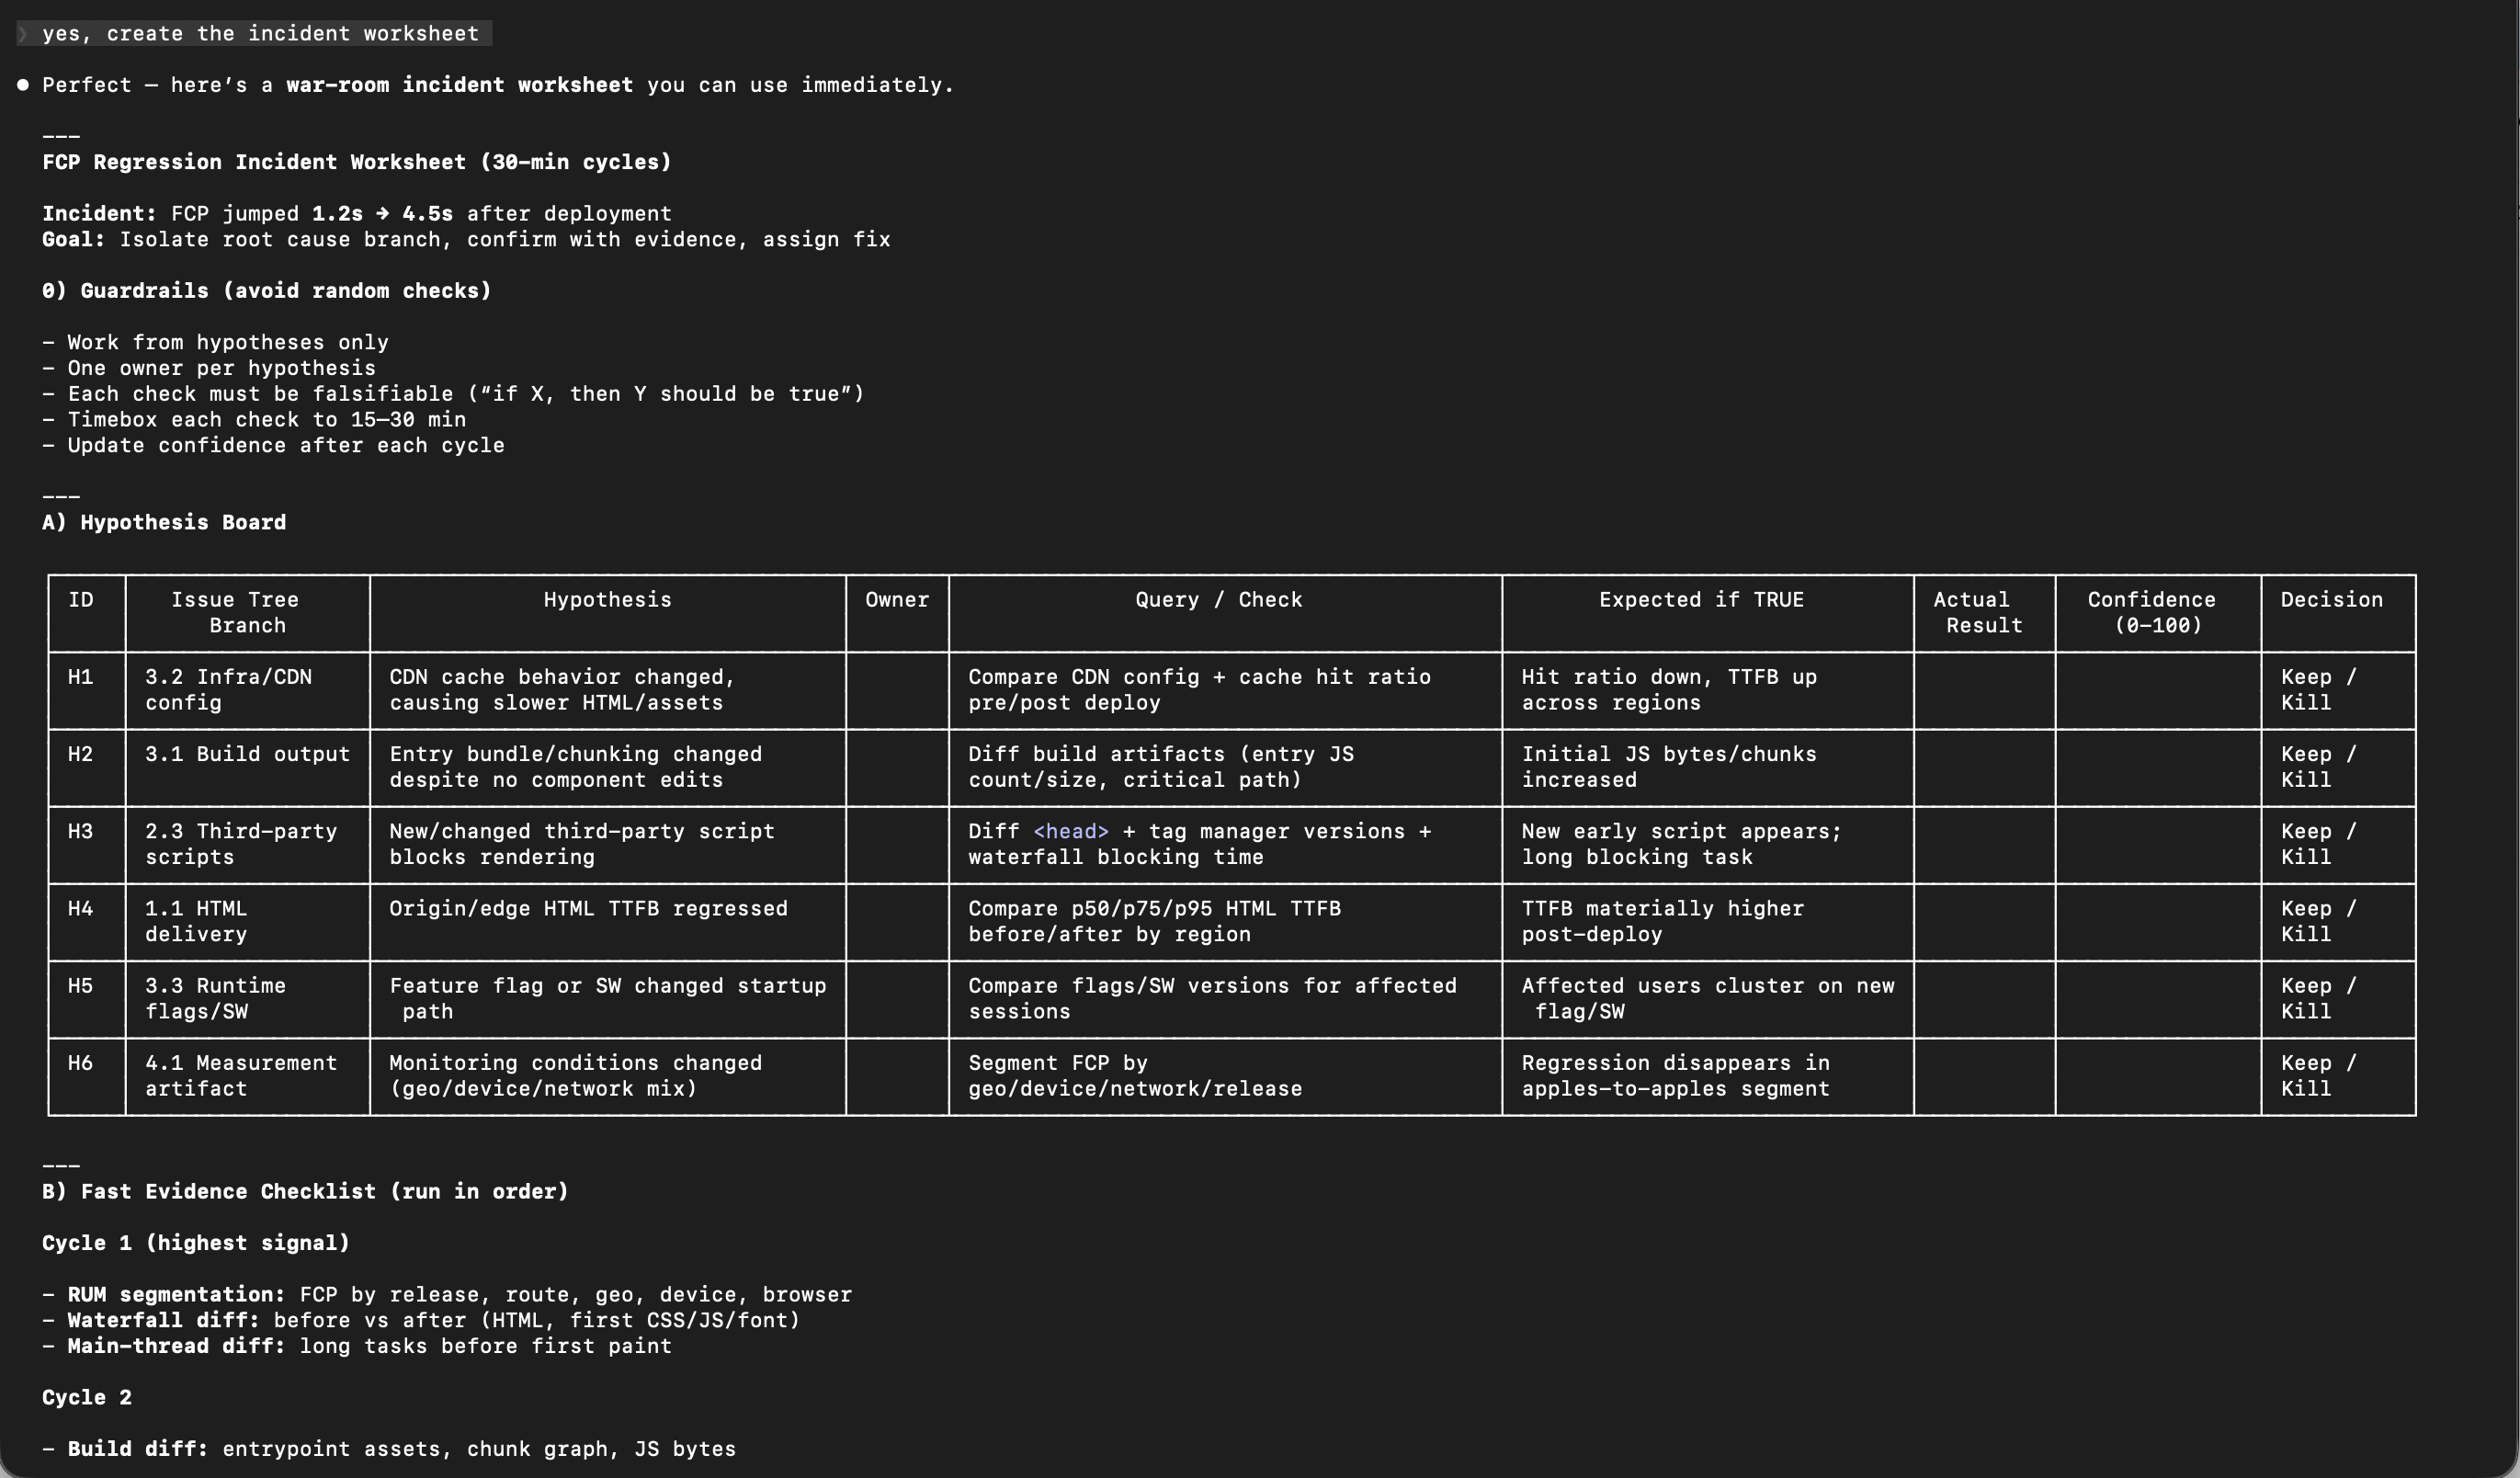Click the 'H5' row ID cell
2520x1478 pixels.
[x=80, y=986]
